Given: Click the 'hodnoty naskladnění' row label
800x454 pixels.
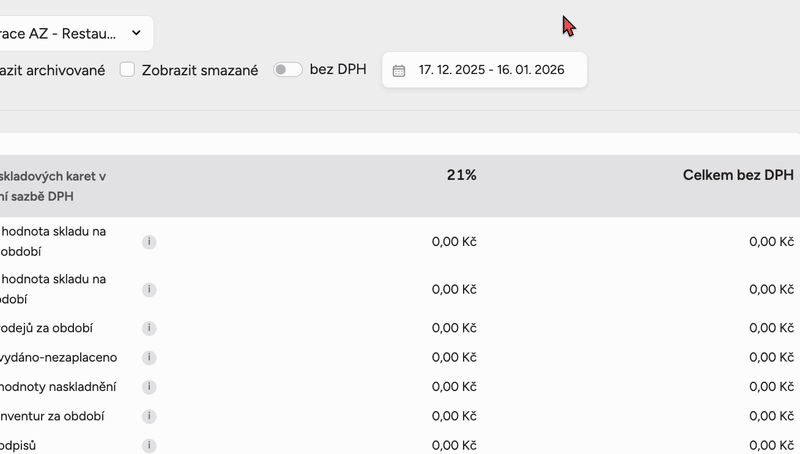Looking at the screenshot, I should [x=58, y=387].
